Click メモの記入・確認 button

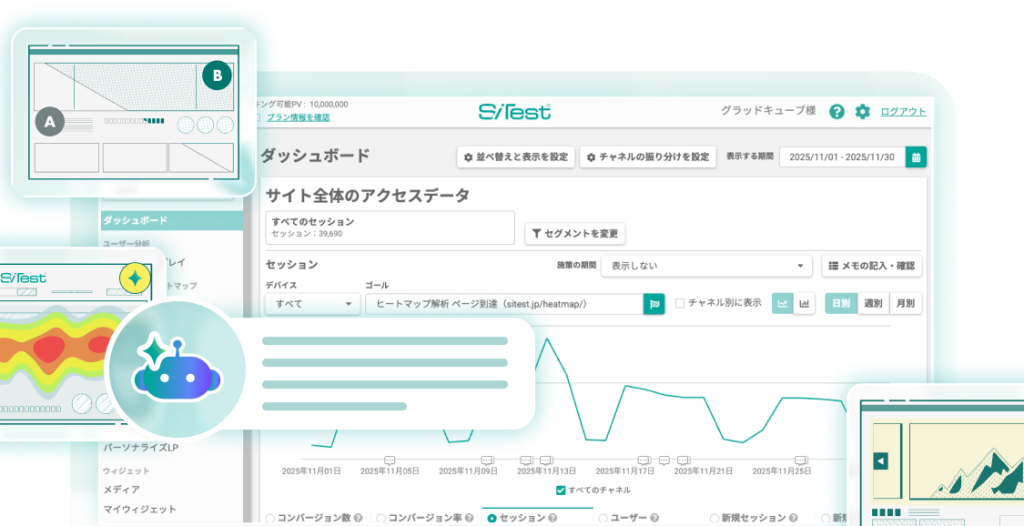(872, 266)
